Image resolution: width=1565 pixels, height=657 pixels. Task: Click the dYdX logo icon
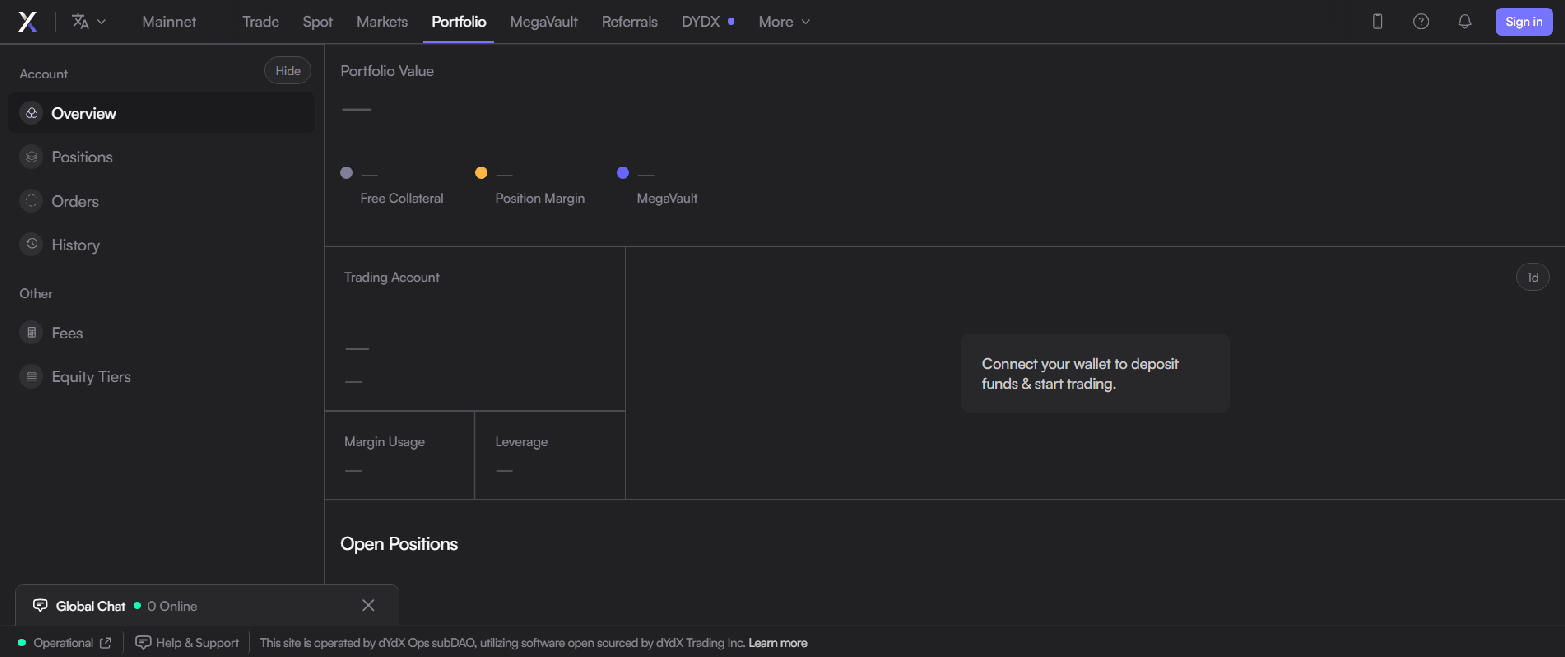[x=28, y=22]
